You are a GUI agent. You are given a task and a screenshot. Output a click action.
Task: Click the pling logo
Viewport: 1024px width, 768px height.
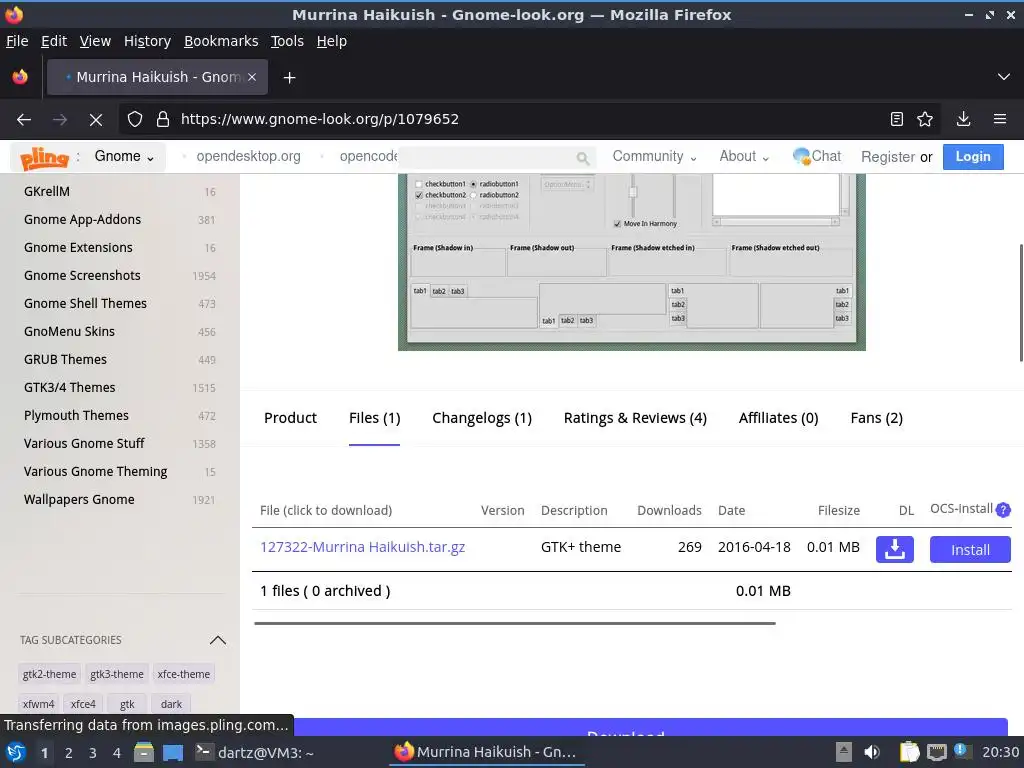pyautogui.click(x=44, y=157)
